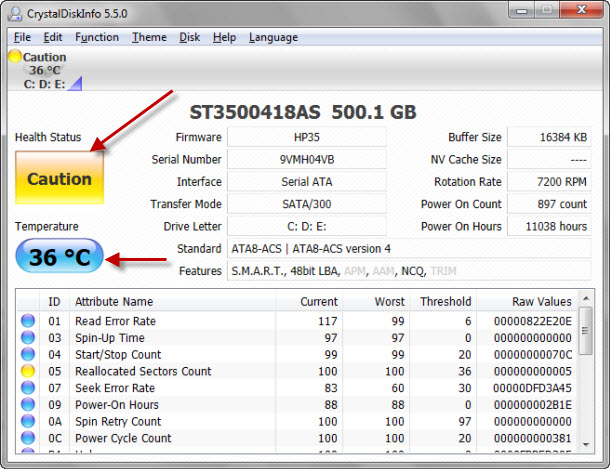Open the Theme menu
The height and width of the screenshot is (469, 610).
coord(149,37)
